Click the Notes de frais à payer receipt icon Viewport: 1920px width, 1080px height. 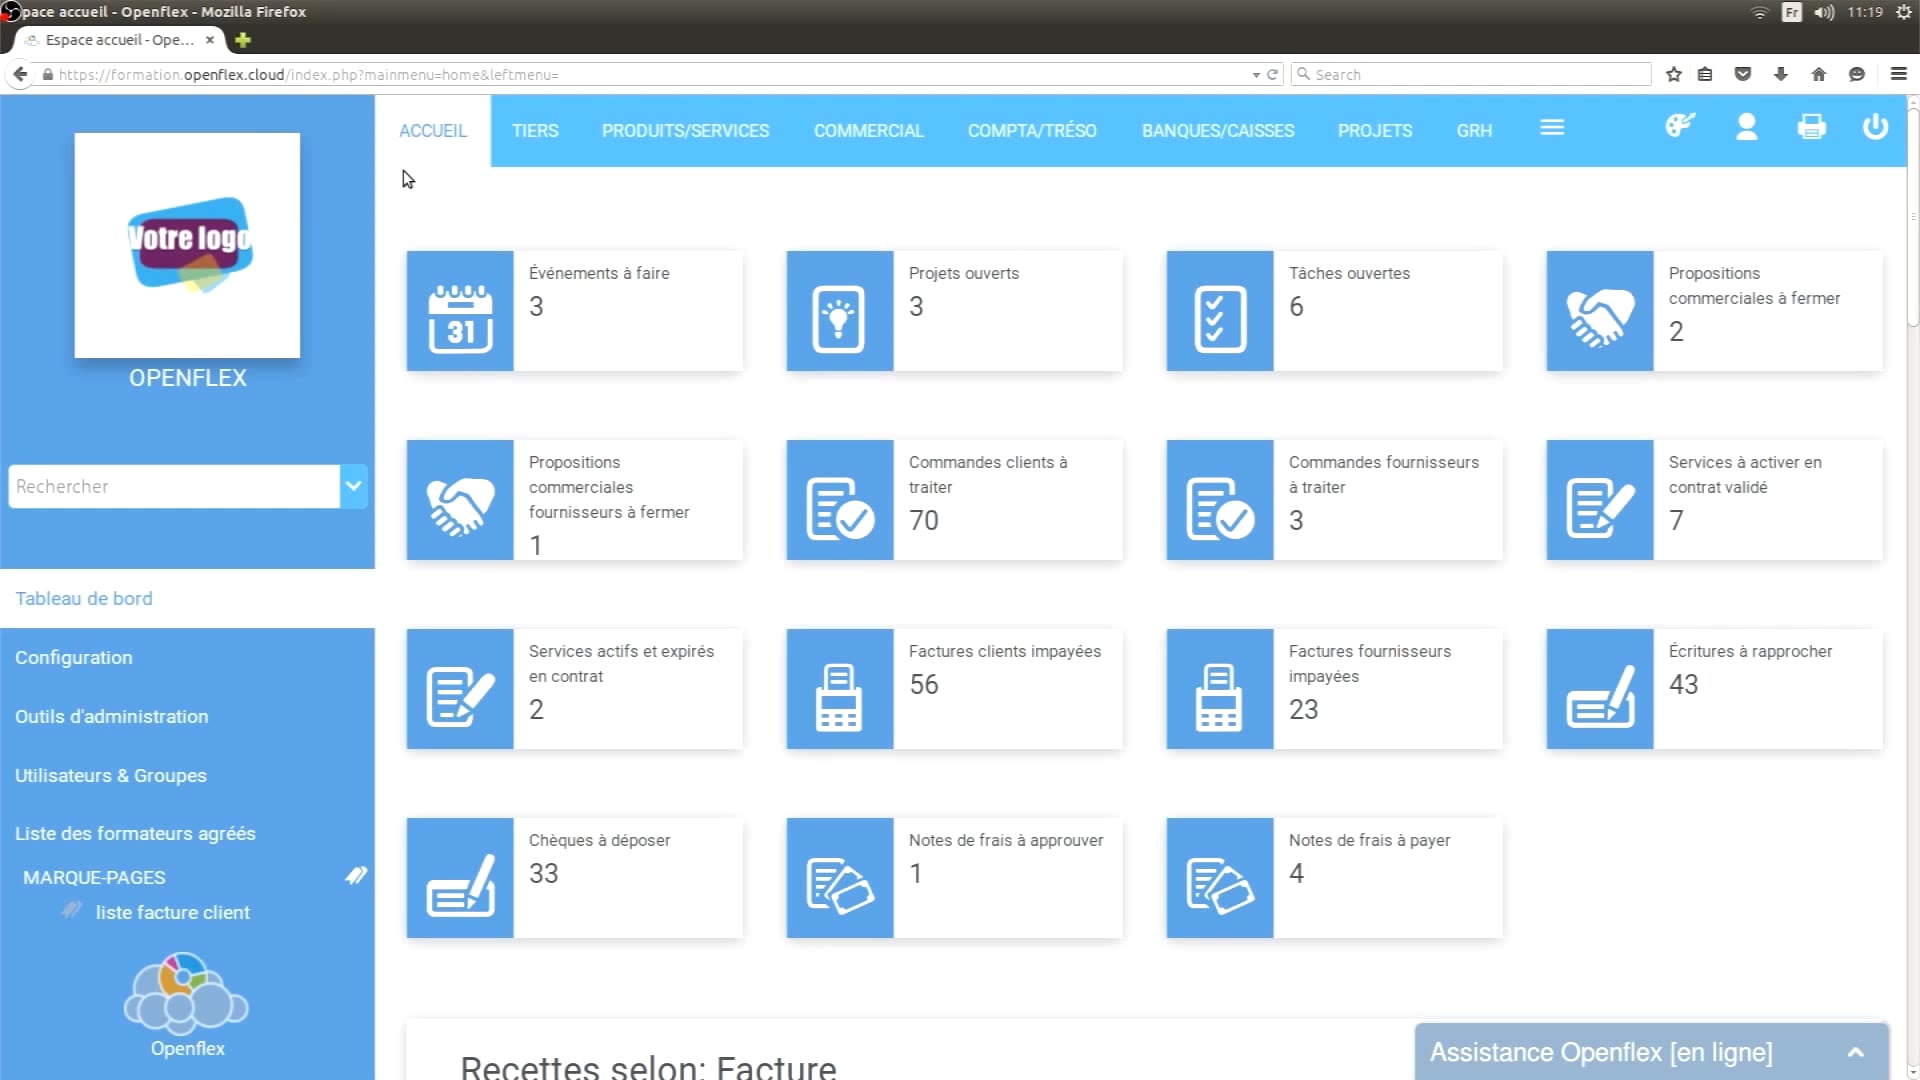click(x=1218, y=877)
